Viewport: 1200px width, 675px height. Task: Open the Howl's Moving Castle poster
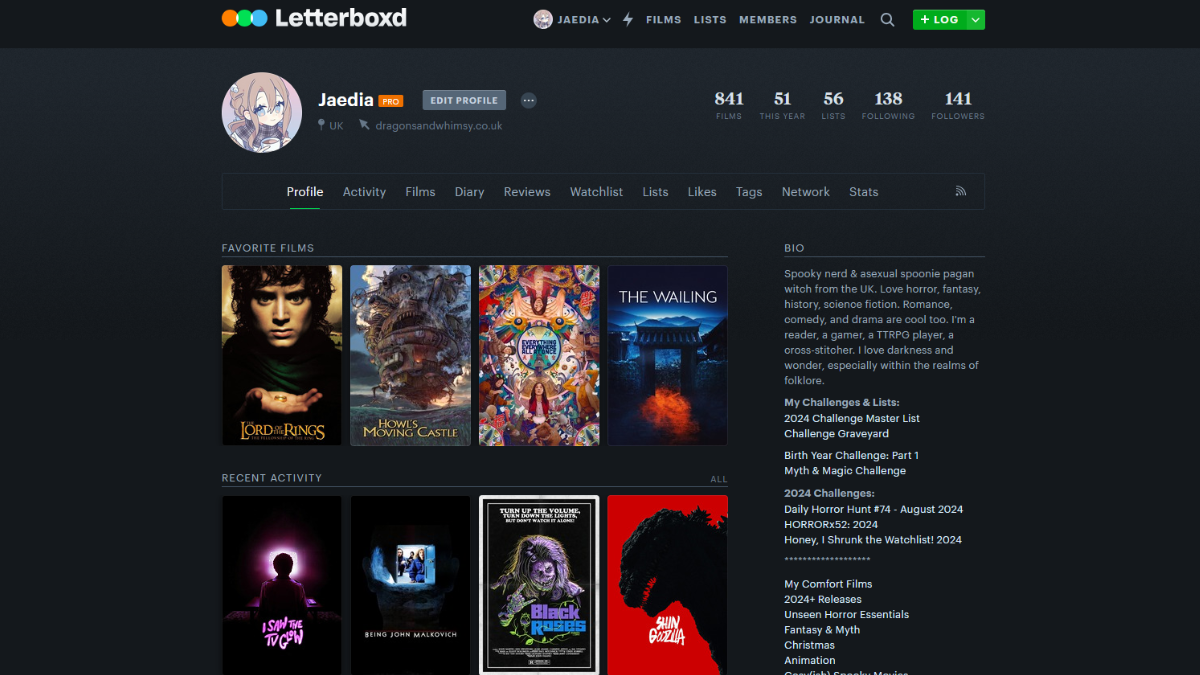410,355
